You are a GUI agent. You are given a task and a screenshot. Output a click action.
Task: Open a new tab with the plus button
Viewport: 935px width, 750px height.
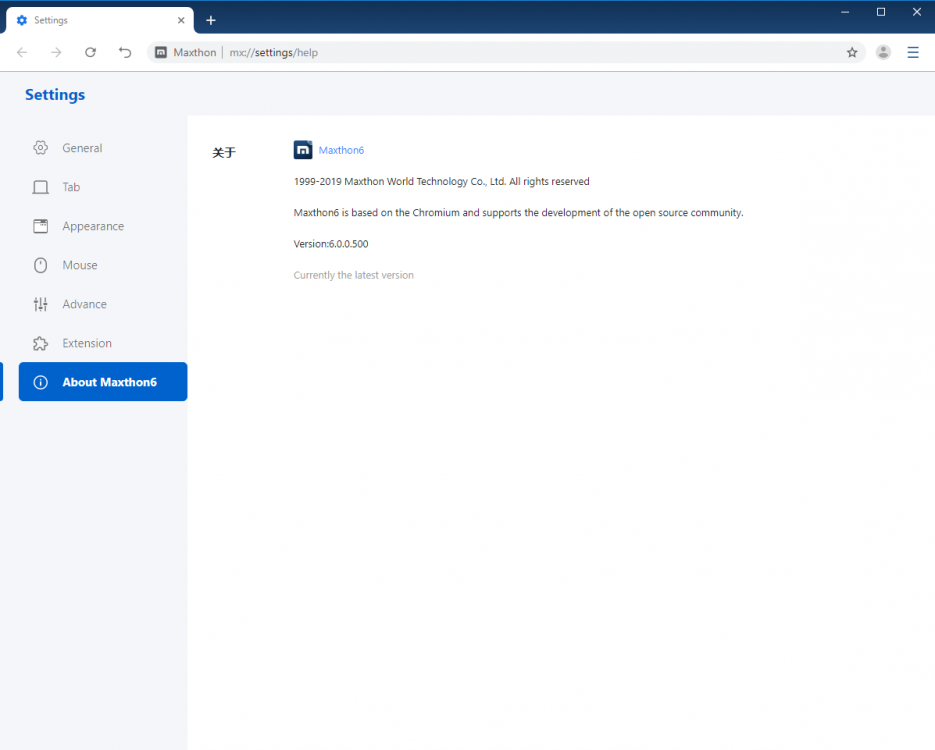pyautogui.click(x=211, y=20)
